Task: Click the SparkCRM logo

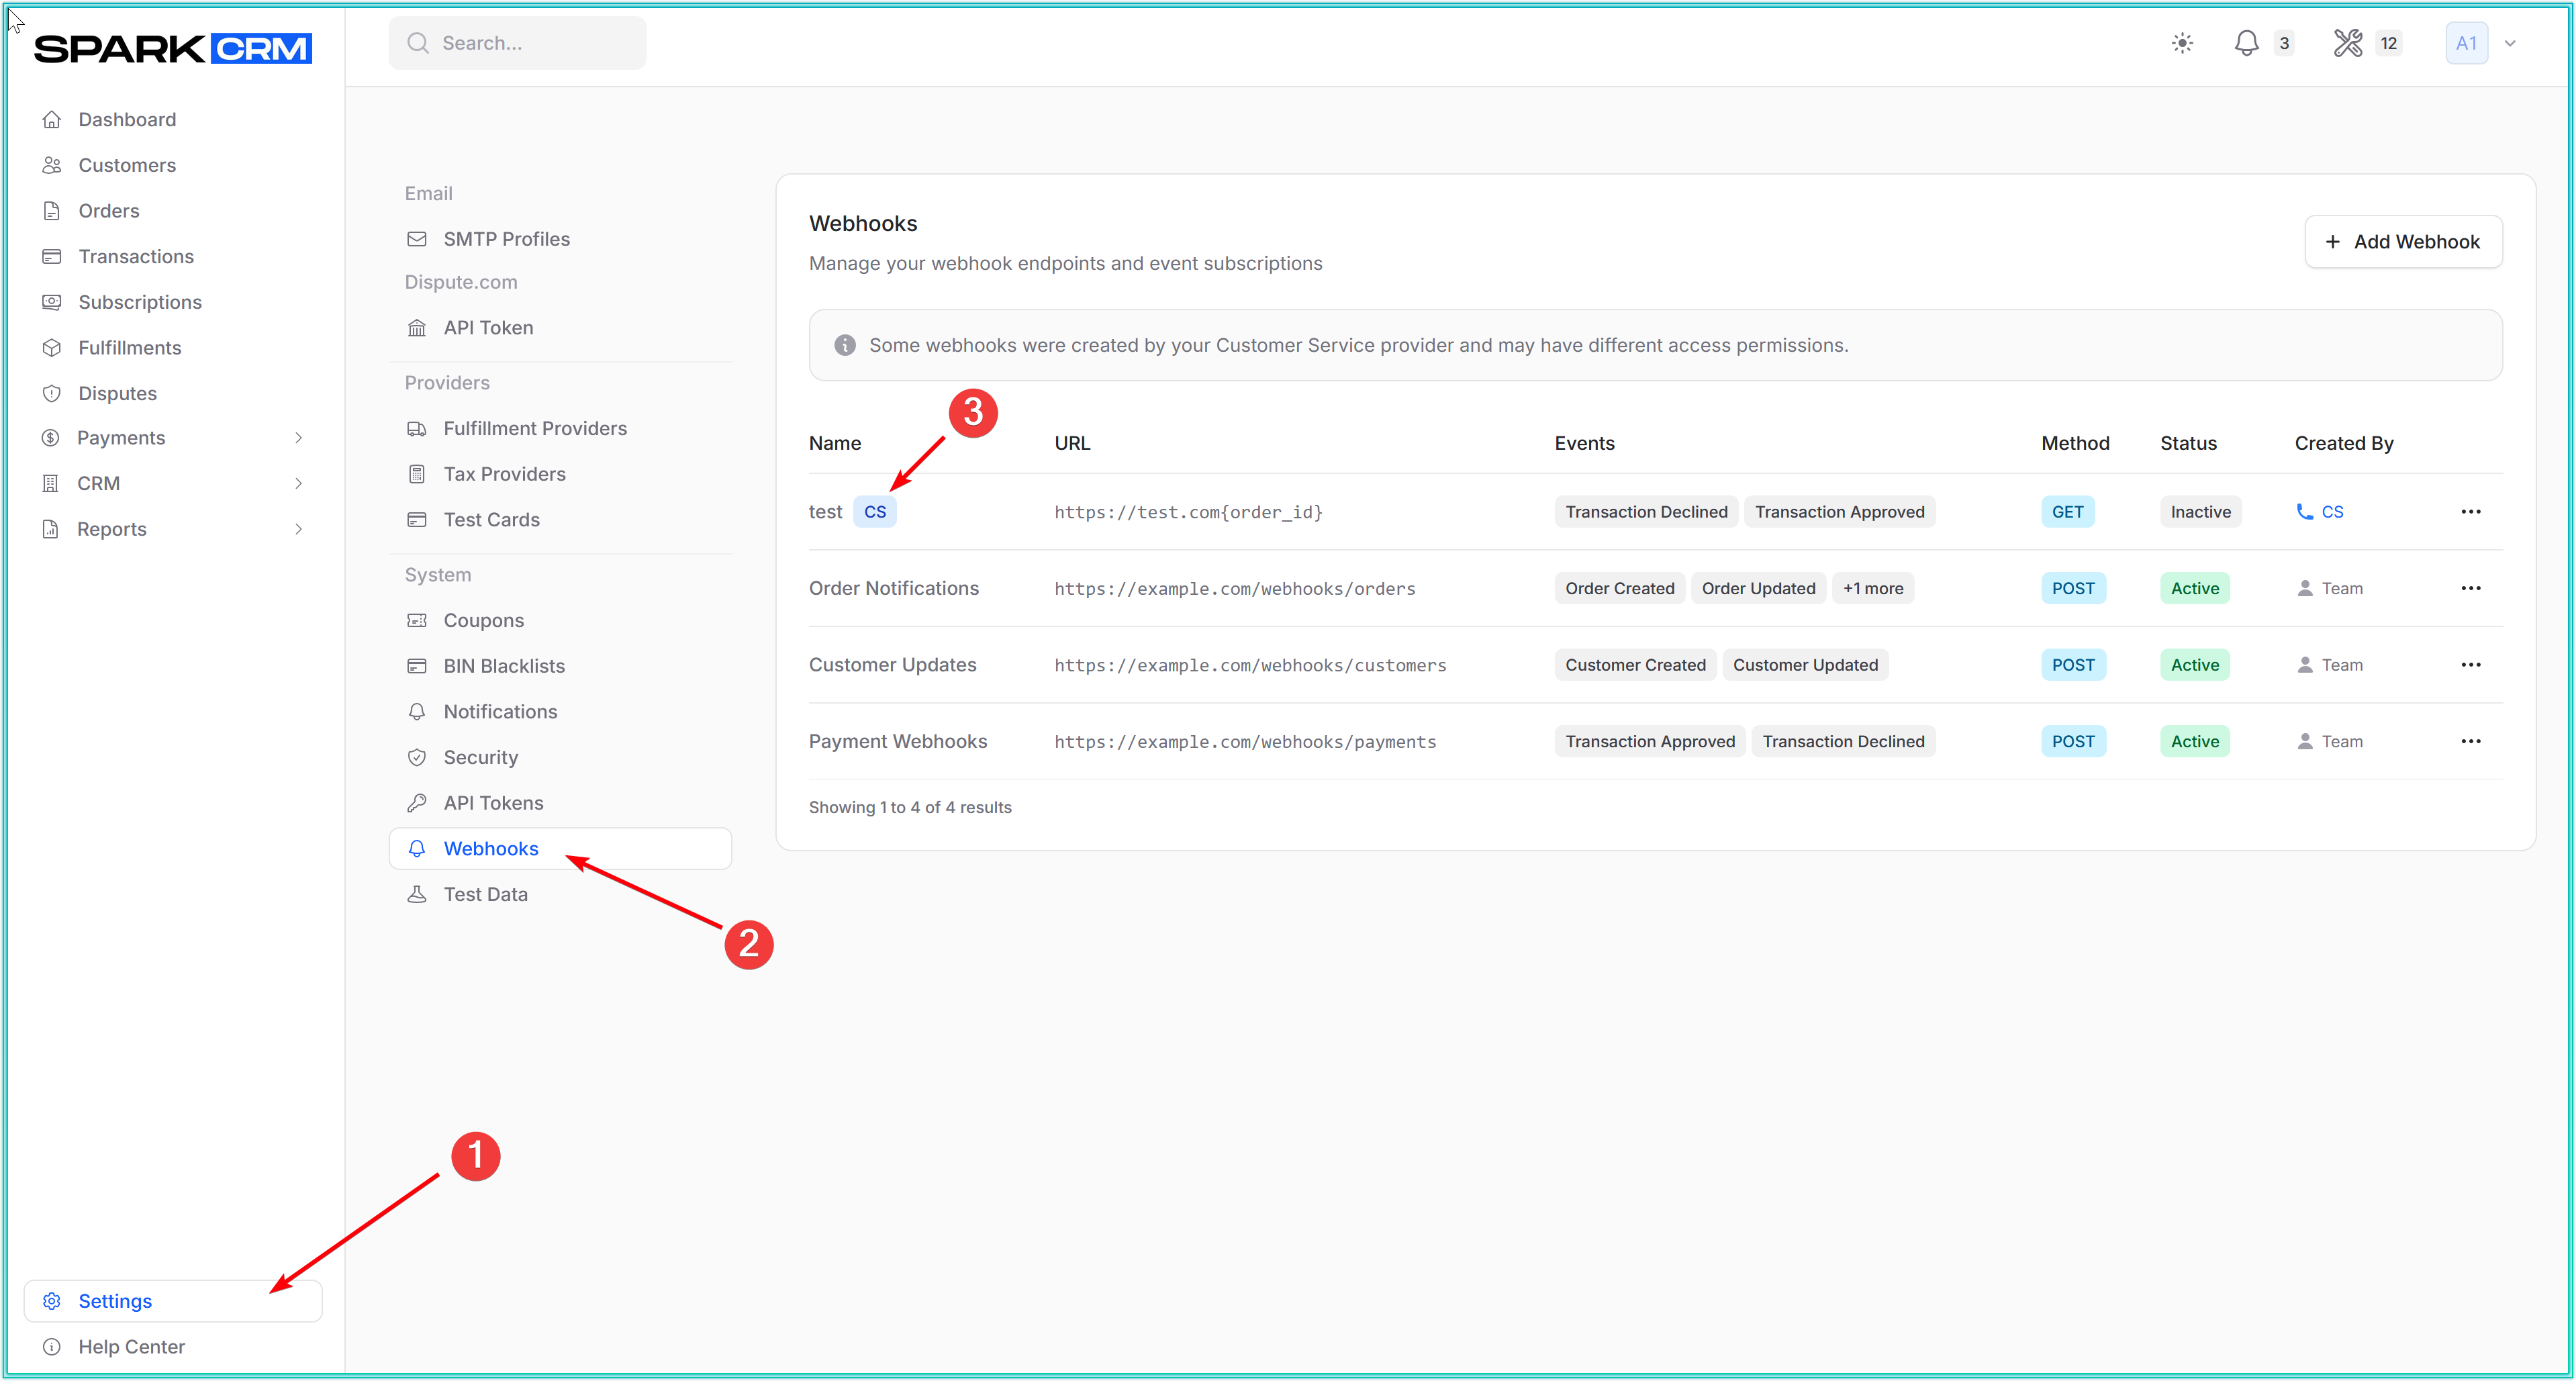Action: tap(173, 48)
